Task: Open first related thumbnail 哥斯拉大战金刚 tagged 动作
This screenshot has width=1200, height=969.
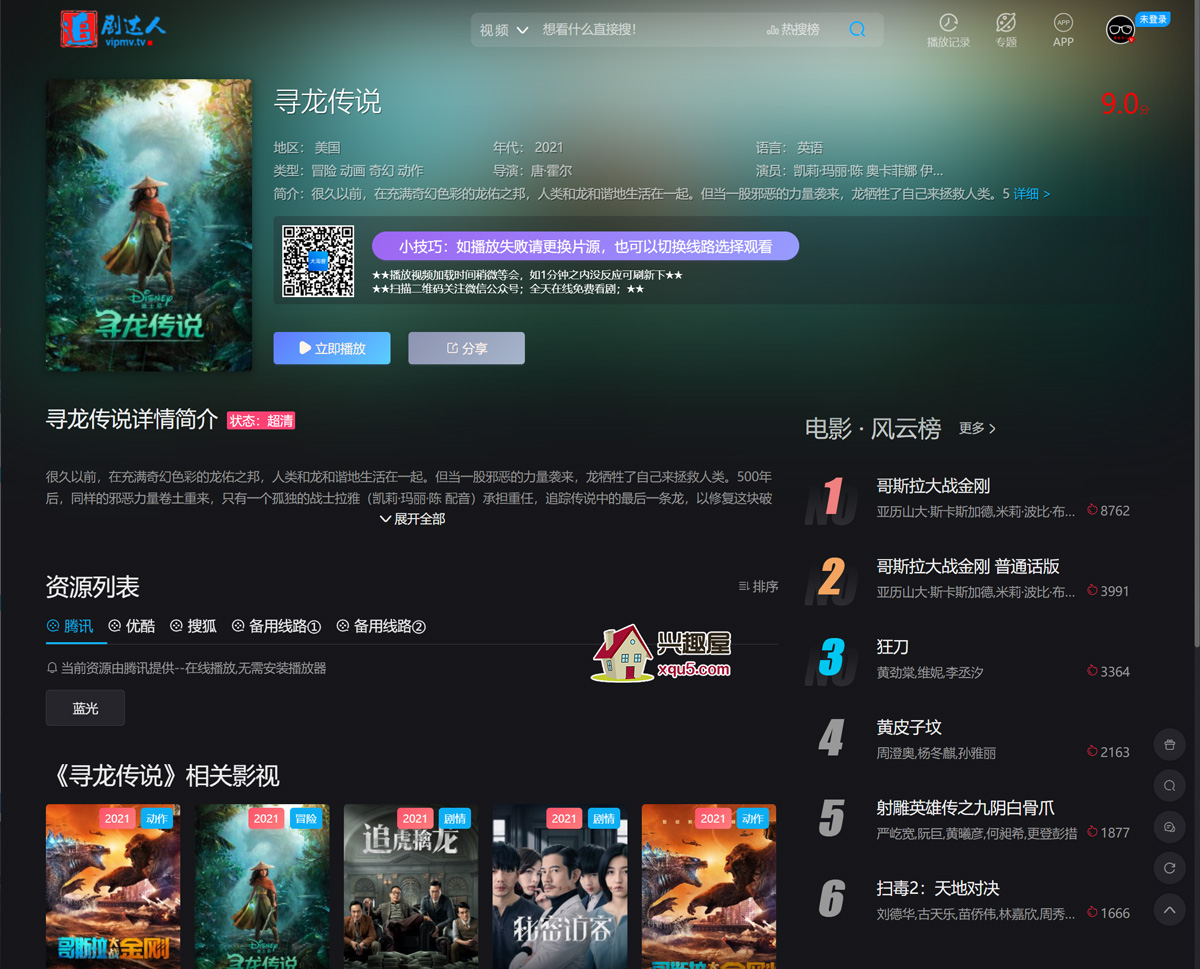Action: pyautogui.click(x=113, y=886)
